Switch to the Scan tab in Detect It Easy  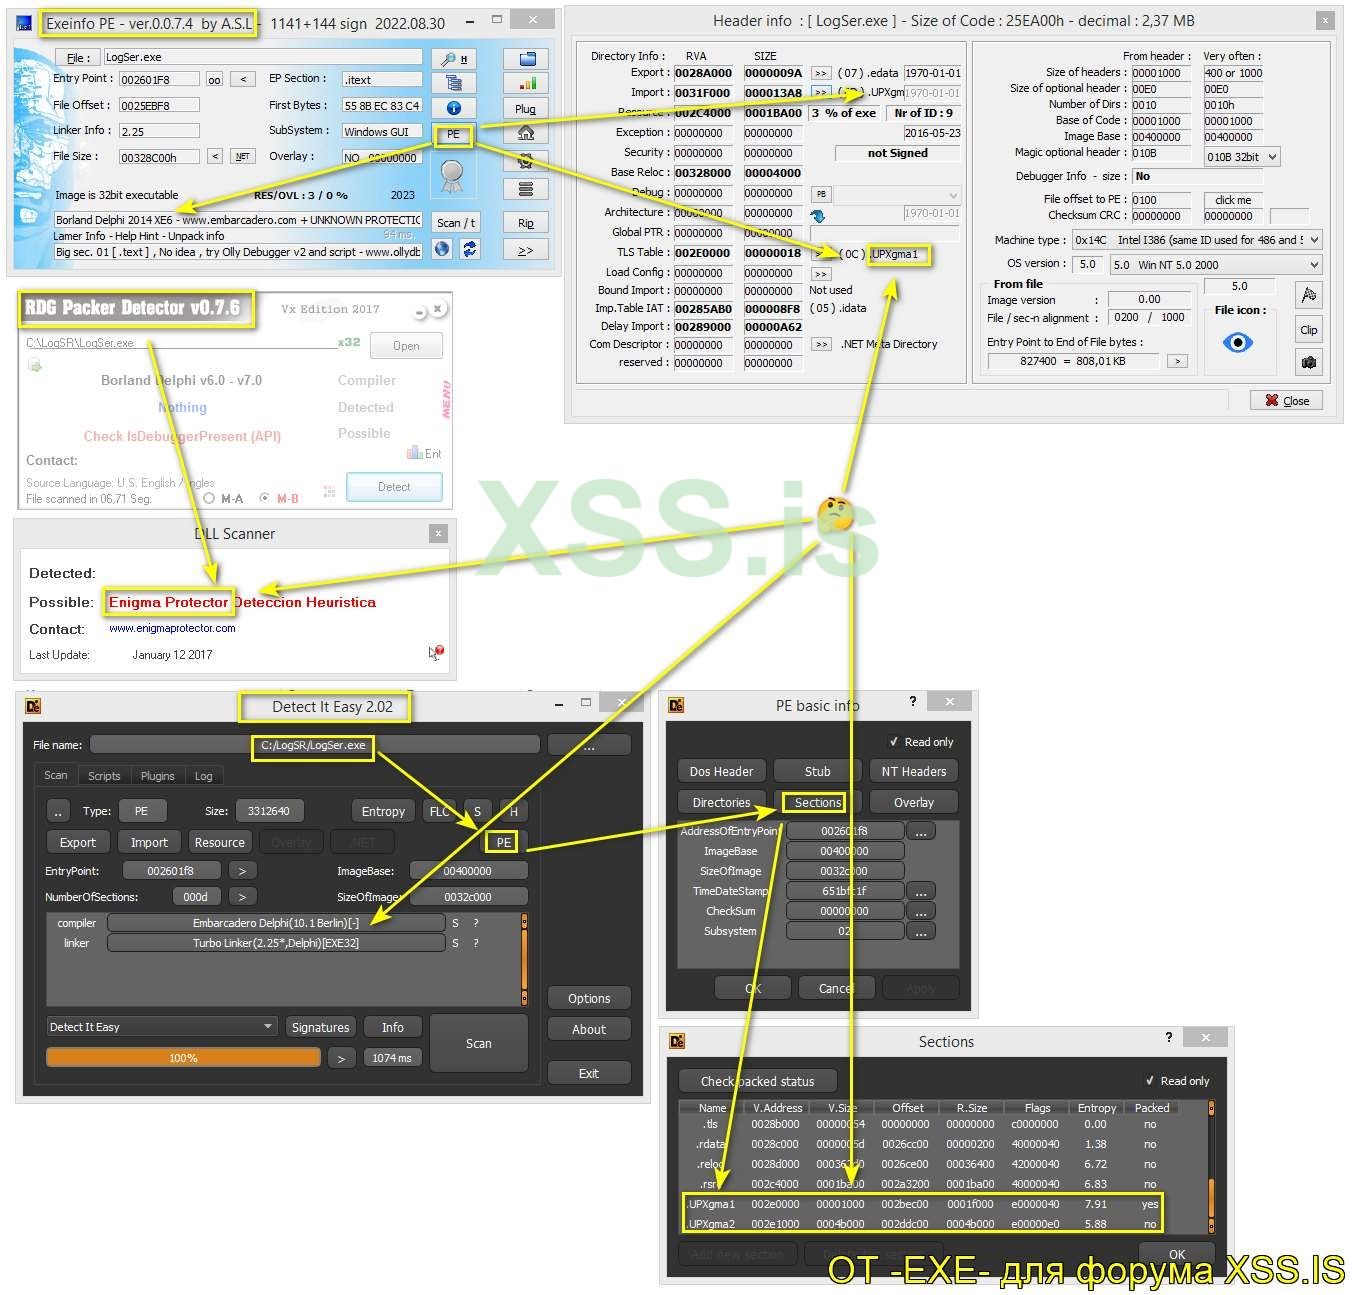tap(56, 776)
